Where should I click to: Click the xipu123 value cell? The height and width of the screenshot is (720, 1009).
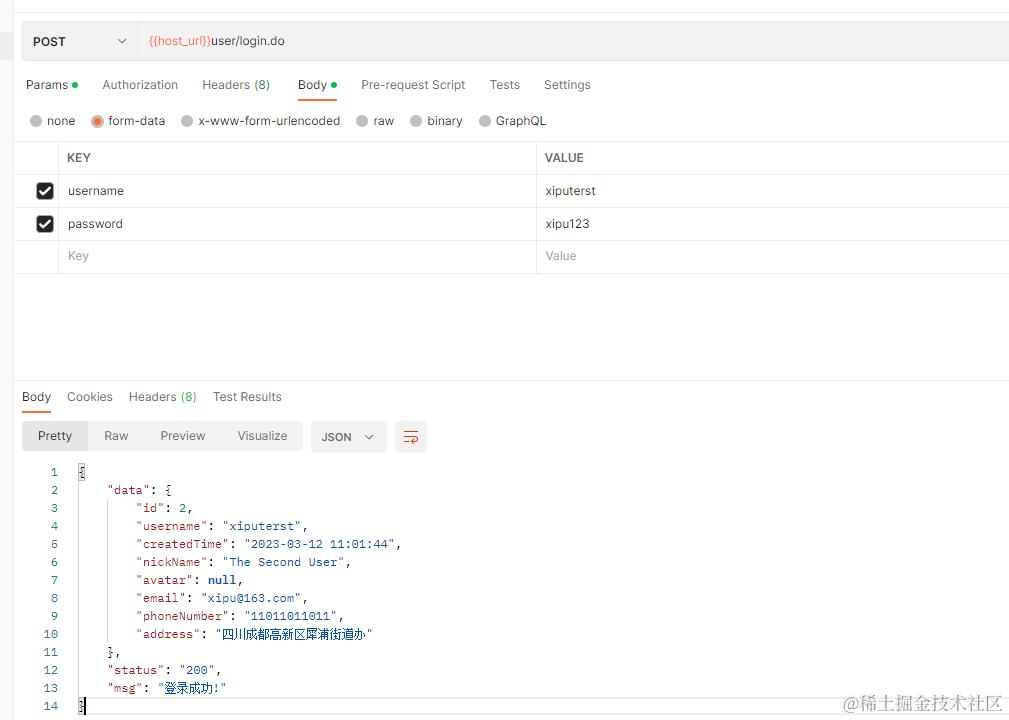pyautogui.click(x=773, y=224)
